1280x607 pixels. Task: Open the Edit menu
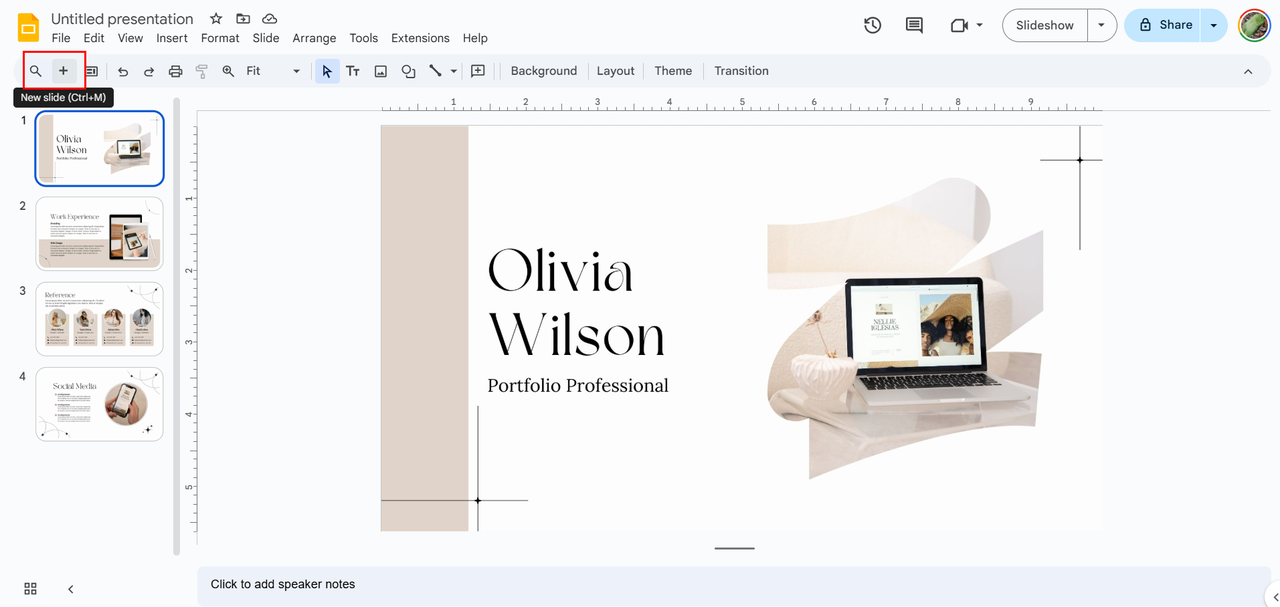[94, 38]
